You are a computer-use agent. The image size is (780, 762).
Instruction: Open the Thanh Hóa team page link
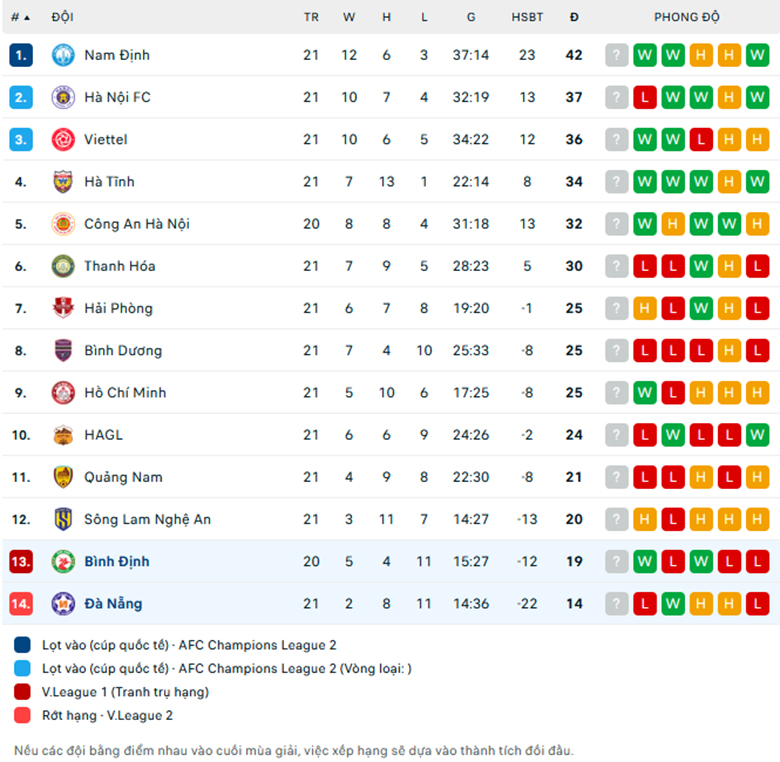(119, 267)
